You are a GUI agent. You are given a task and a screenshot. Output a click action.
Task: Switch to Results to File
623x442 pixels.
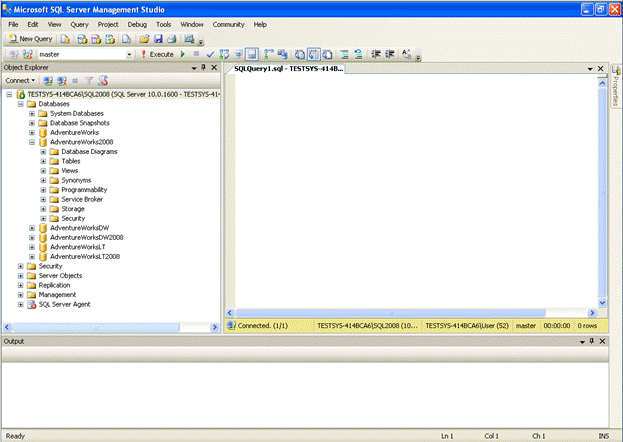point(327,54)
